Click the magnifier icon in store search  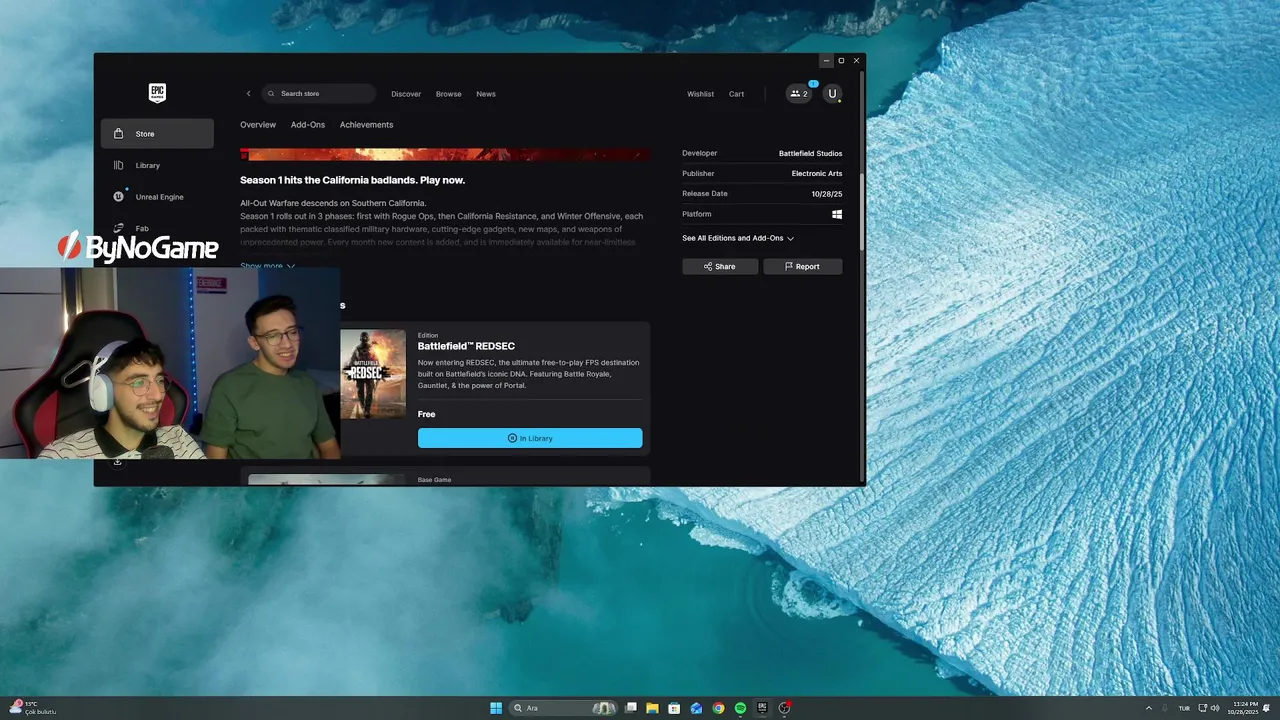pos(271,94)
